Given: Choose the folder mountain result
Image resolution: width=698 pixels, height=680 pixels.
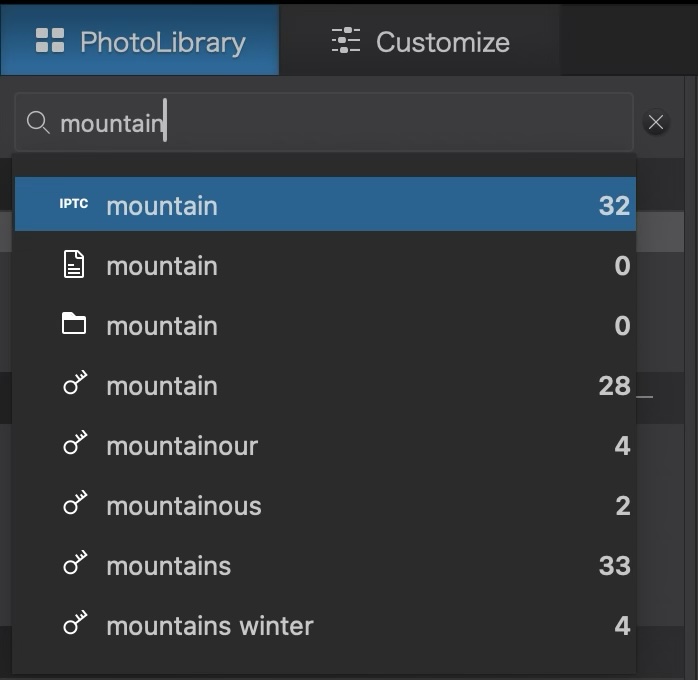Looking at the screenshot, I should pyautogui.click(x=325, y=325).
